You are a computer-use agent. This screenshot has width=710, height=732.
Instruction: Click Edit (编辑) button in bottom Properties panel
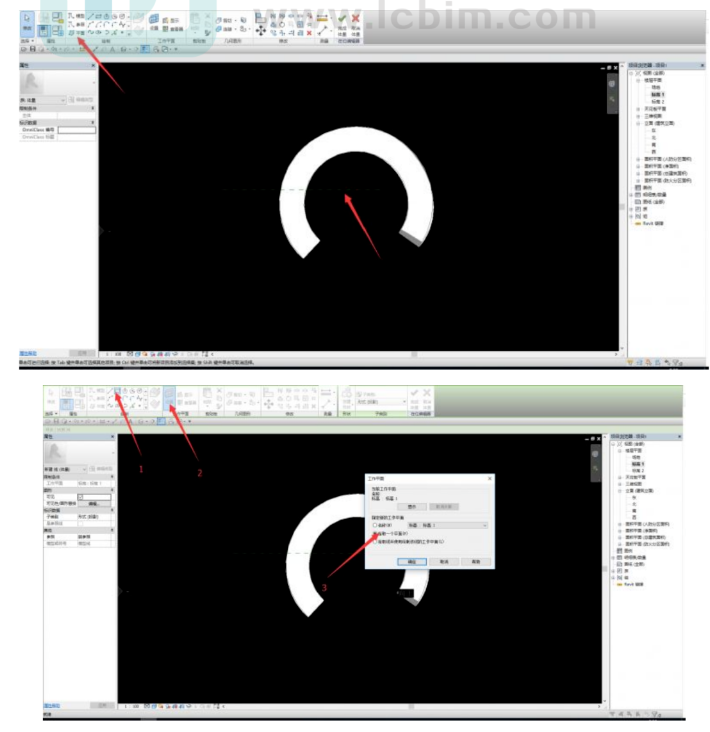(x=94, y=504)
